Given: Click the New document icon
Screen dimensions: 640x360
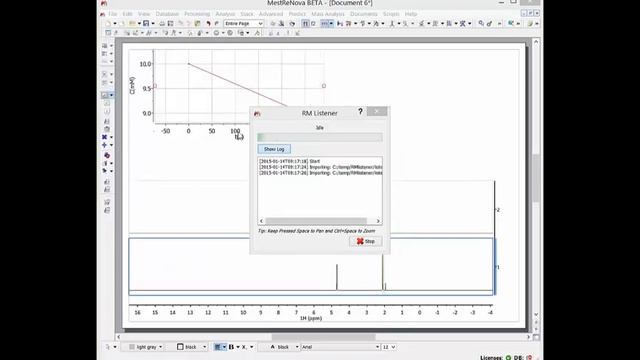Looking at the screenshot, I should click(108, 24).
